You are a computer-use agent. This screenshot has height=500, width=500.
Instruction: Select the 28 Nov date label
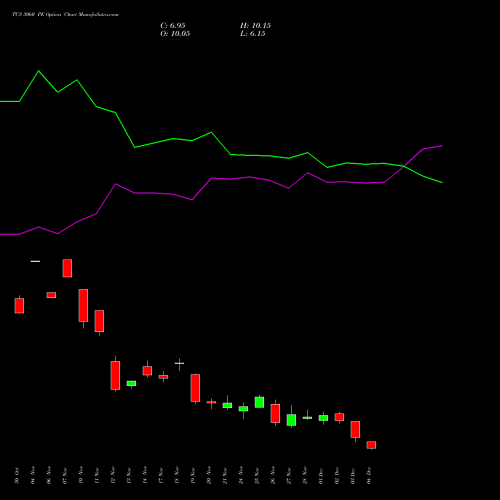[x=305, y=476]
